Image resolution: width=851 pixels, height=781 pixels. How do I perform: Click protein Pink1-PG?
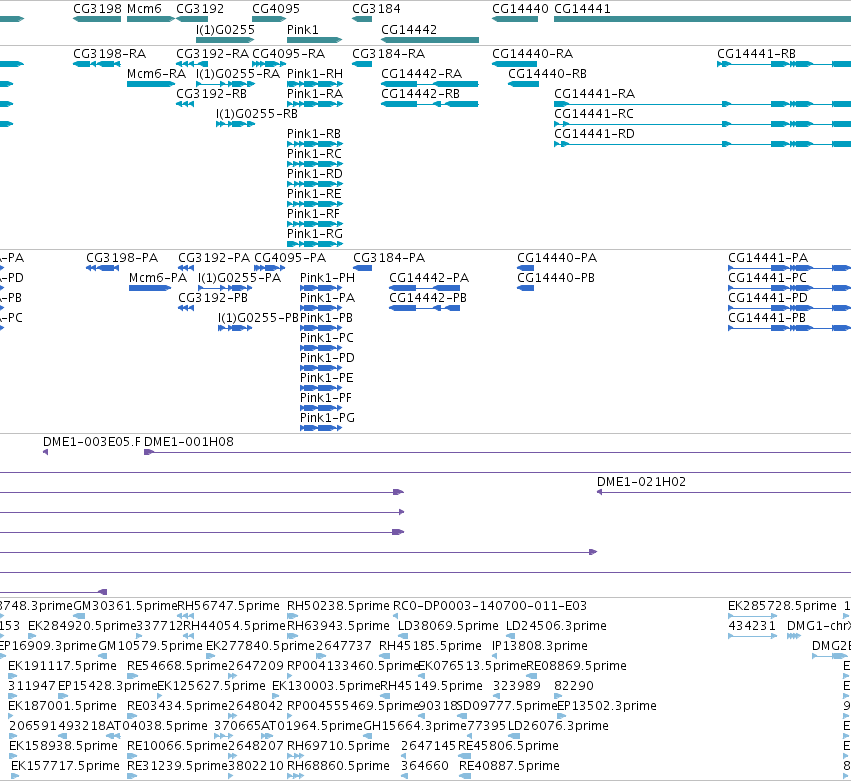[x=327, y=418]
